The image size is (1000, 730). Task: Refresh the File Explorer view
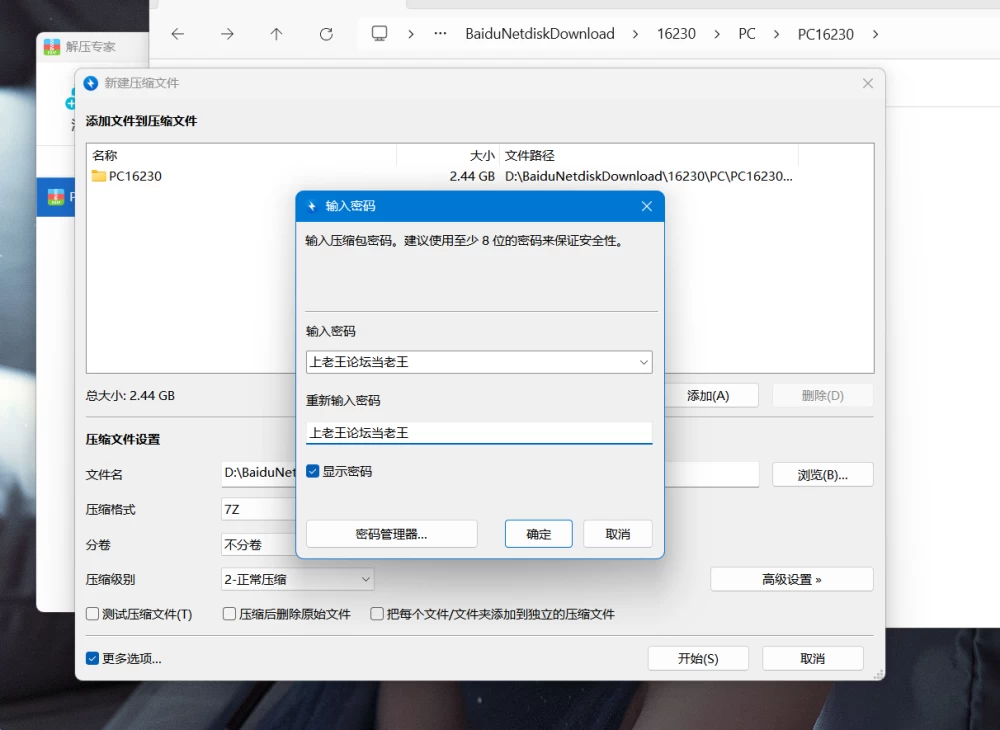click(326, 34)
